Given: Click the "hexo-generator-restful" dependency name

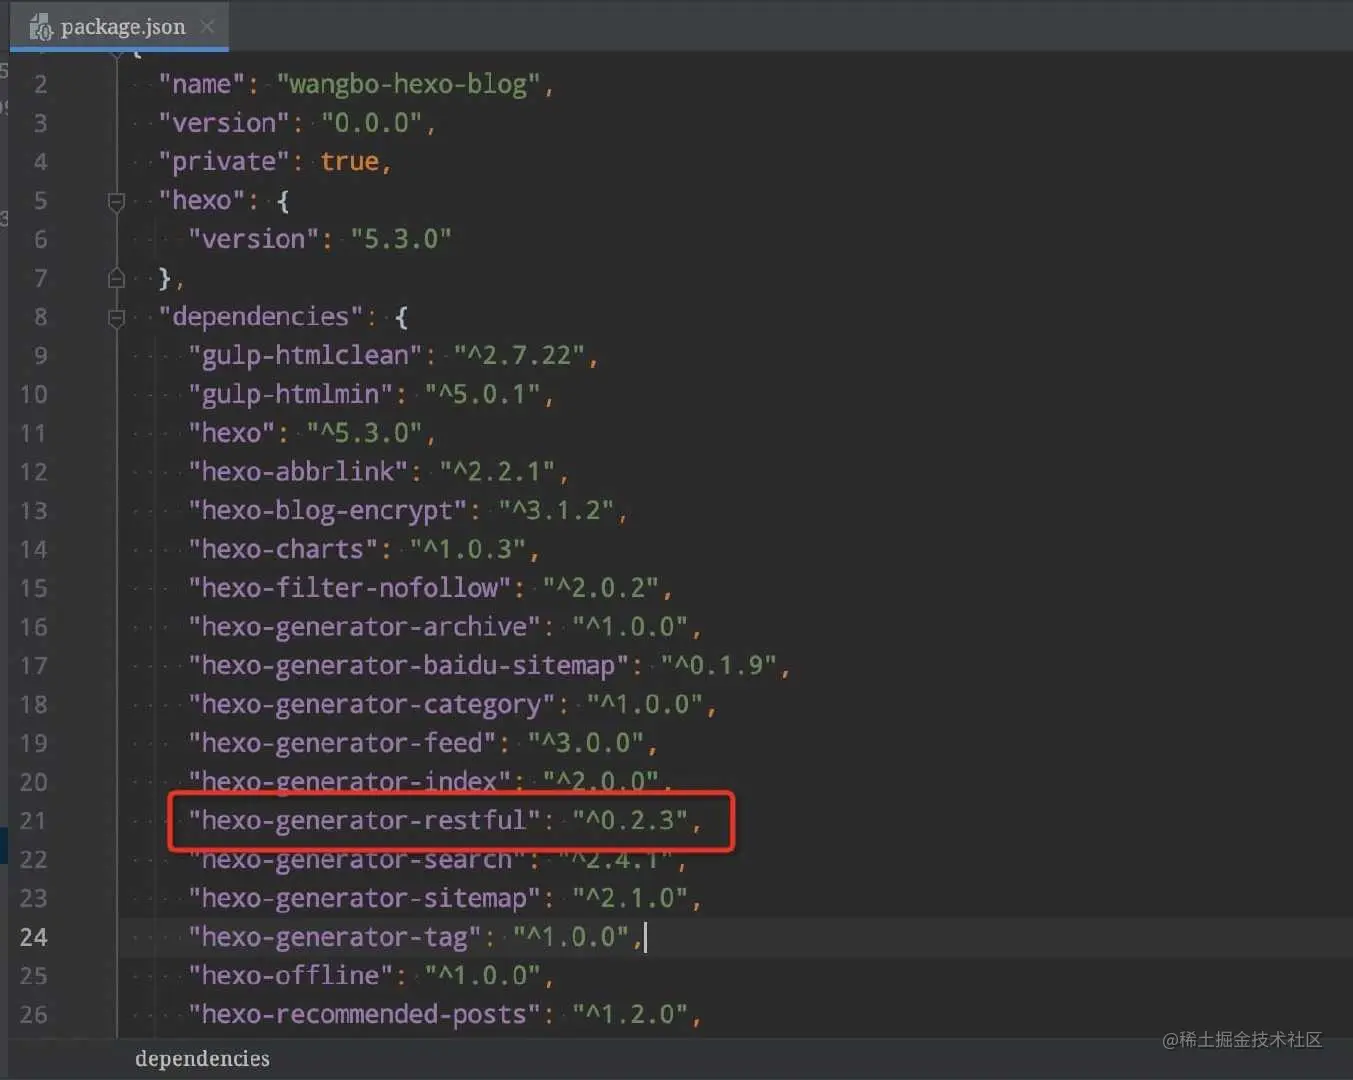Looking at the screenshot, I should pos(364,820).
